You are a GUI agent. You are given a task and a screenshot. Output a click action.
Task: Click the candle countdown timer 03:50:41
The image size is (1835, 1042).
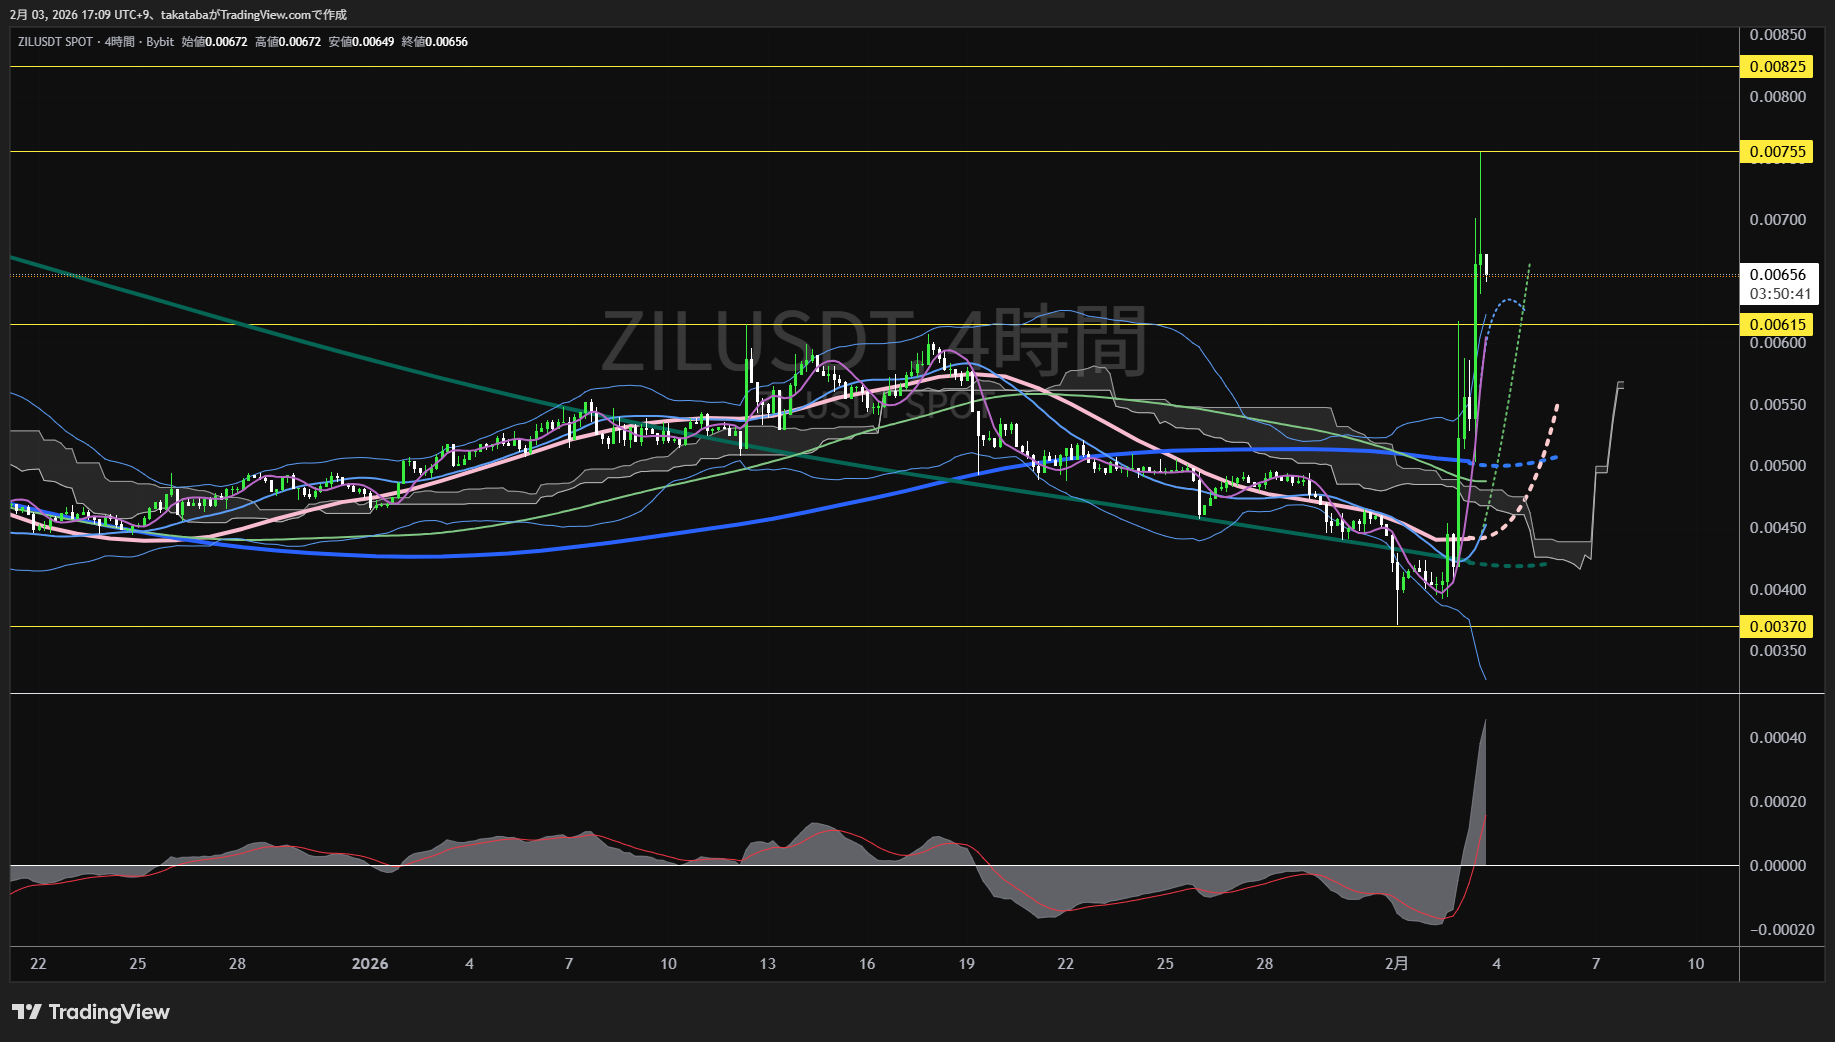click(1779, 294)
